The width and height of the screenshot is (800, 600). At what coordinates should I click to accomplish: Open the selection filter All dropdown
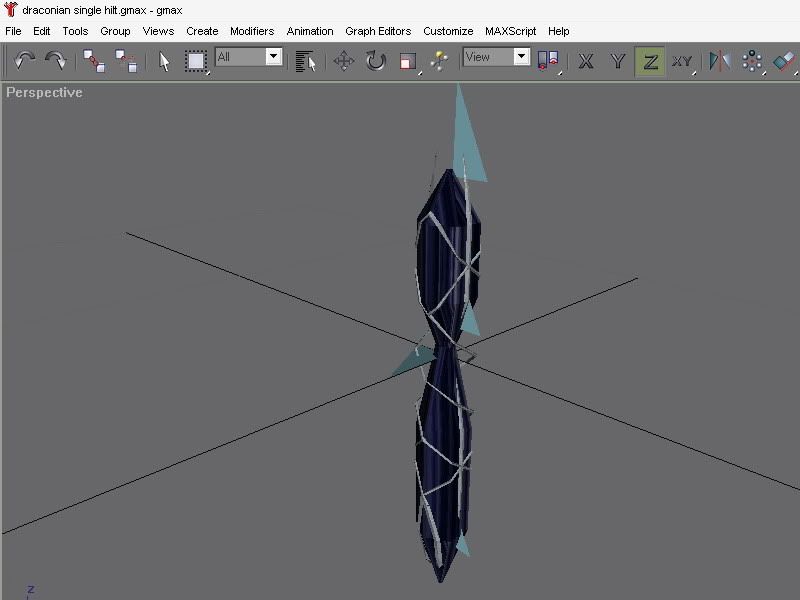248,57
